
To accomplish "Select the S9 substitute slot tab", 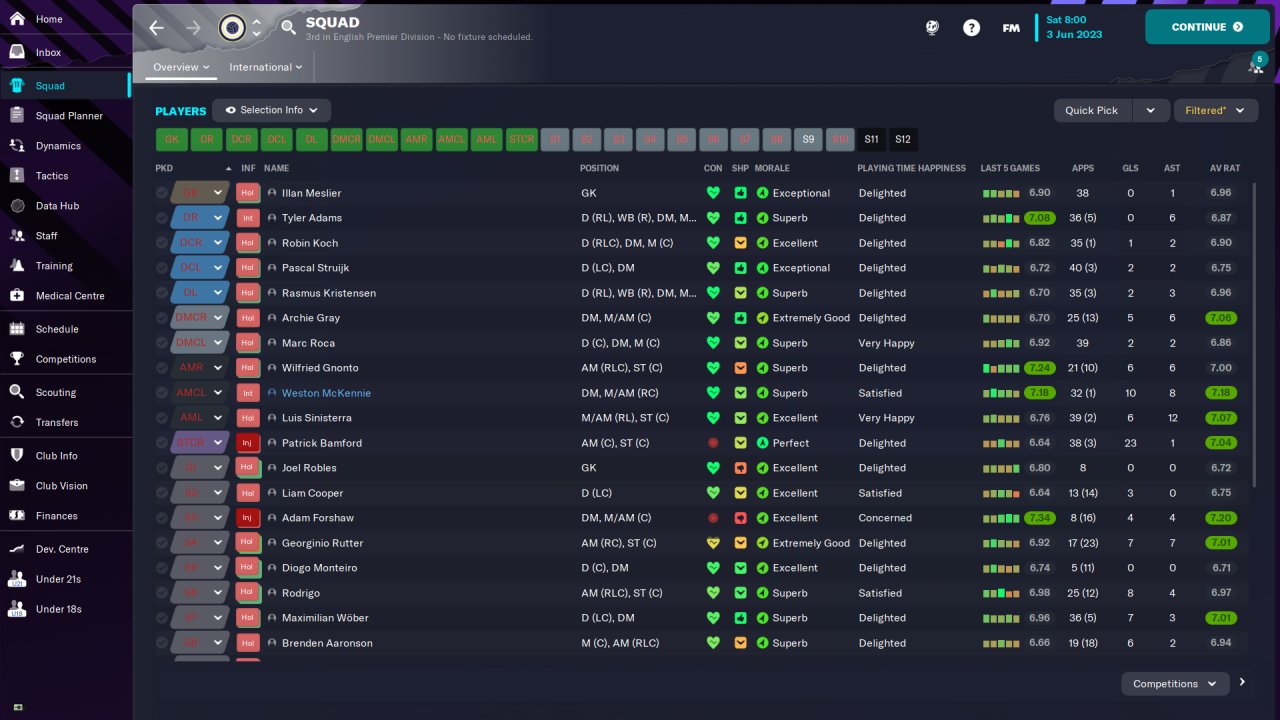I will coord(808,140).
